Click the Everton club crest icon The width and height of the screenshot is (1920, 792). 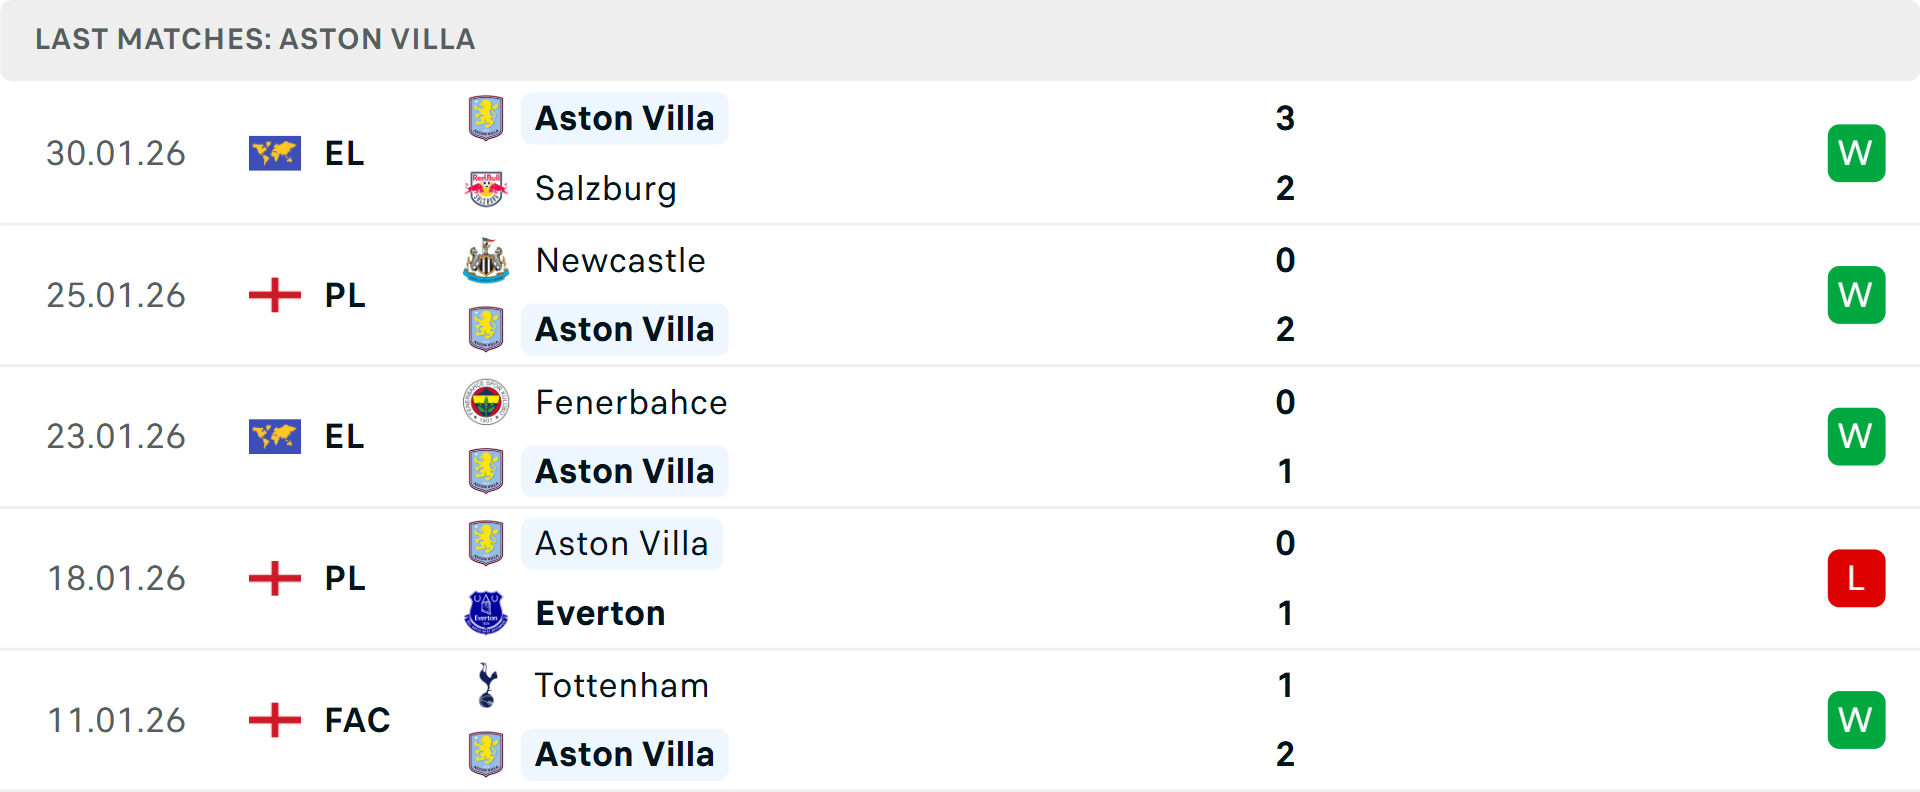[486, 613]
